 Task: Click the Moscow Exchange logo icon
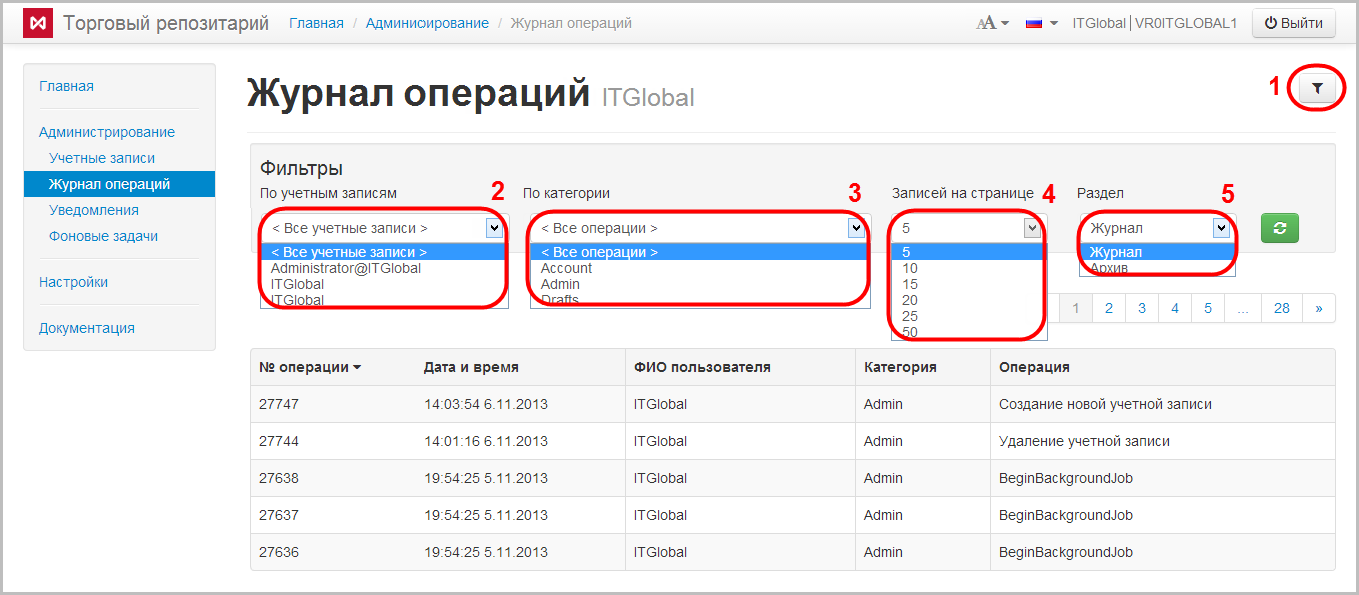pos(37,23)
